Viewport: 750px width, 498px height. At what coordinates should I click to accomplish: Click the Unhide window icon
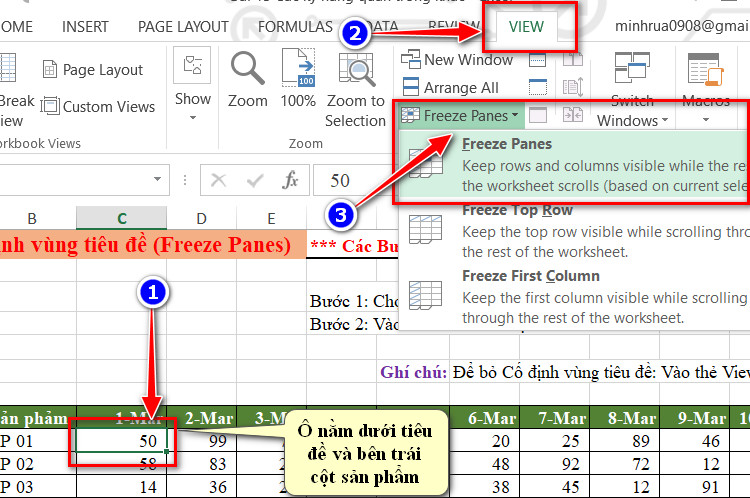pos(538,115)
